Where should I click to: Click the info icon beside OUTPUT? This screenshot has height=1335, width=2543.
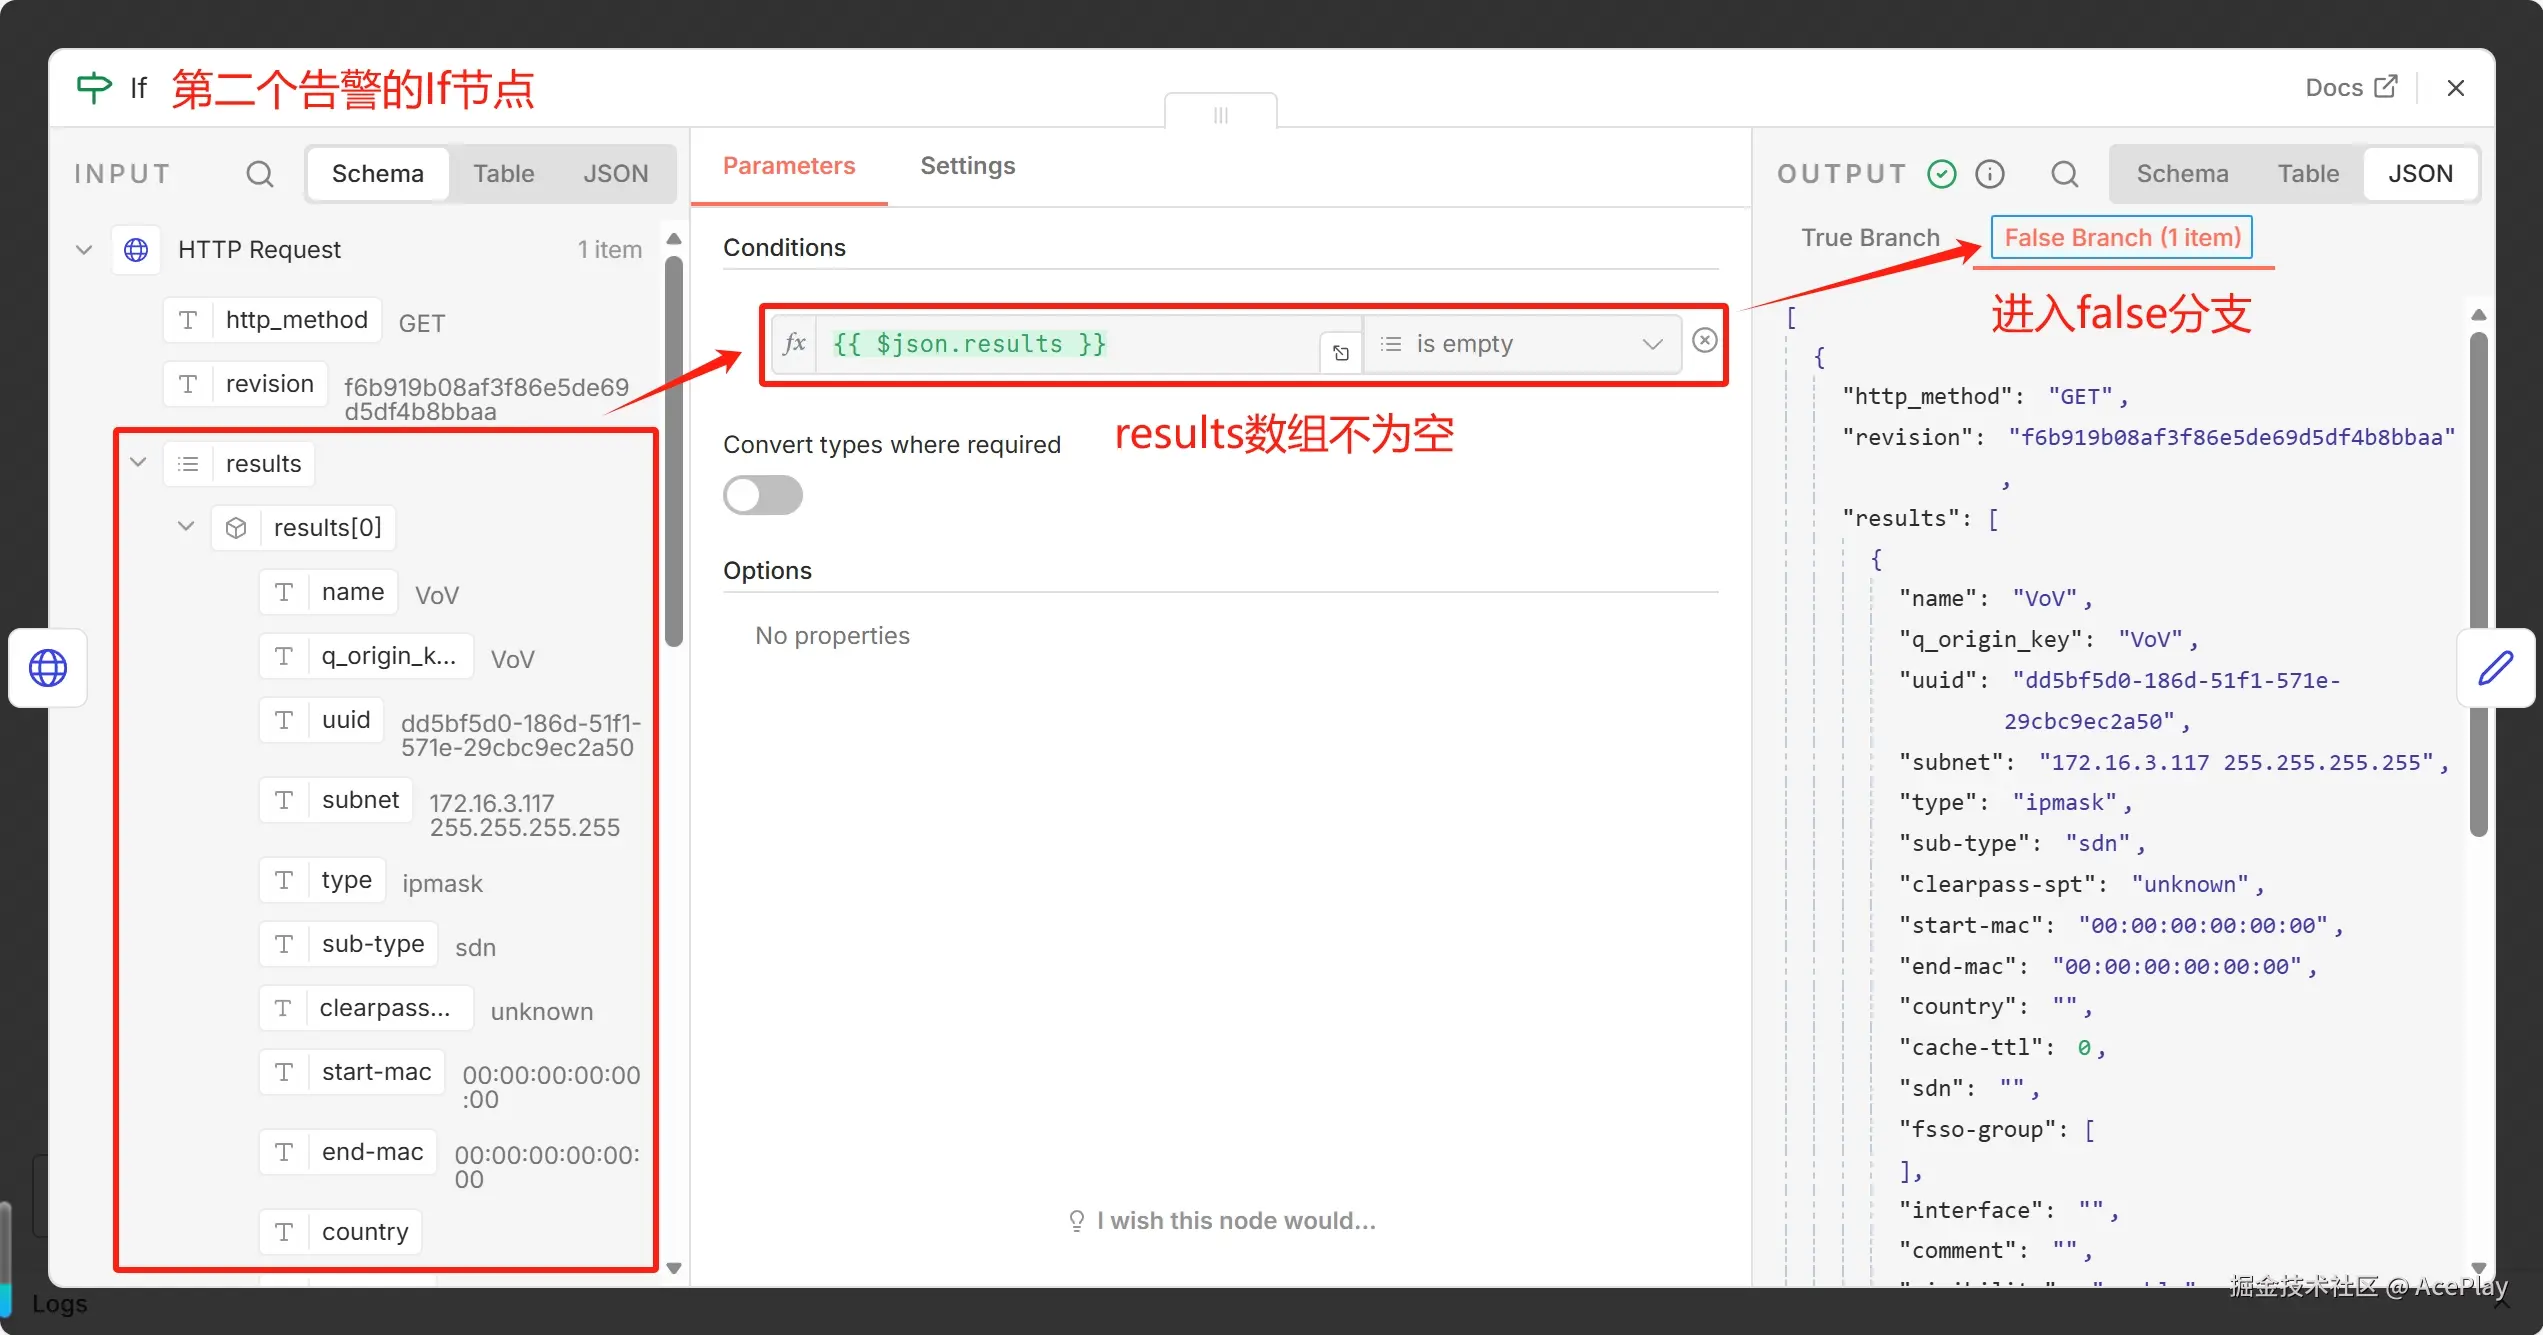click(x=1990, y=173)
